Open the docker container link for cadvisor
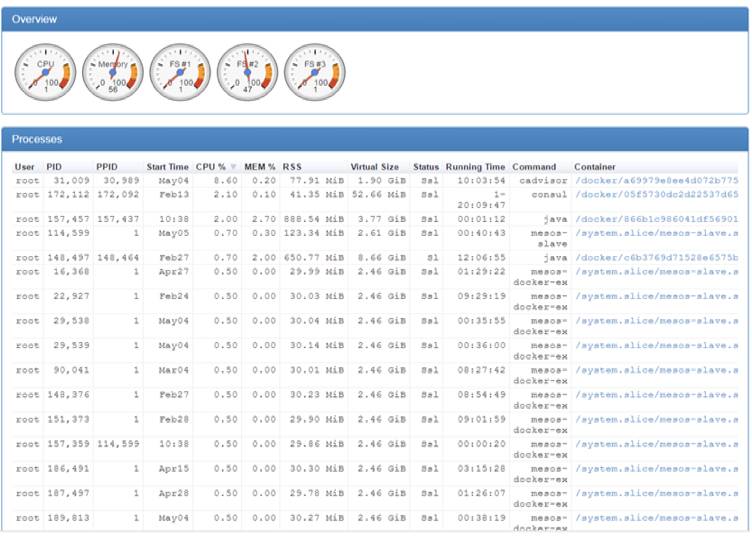Image resolution: width=752 pixels, height=540 pixels. point(657,181)
